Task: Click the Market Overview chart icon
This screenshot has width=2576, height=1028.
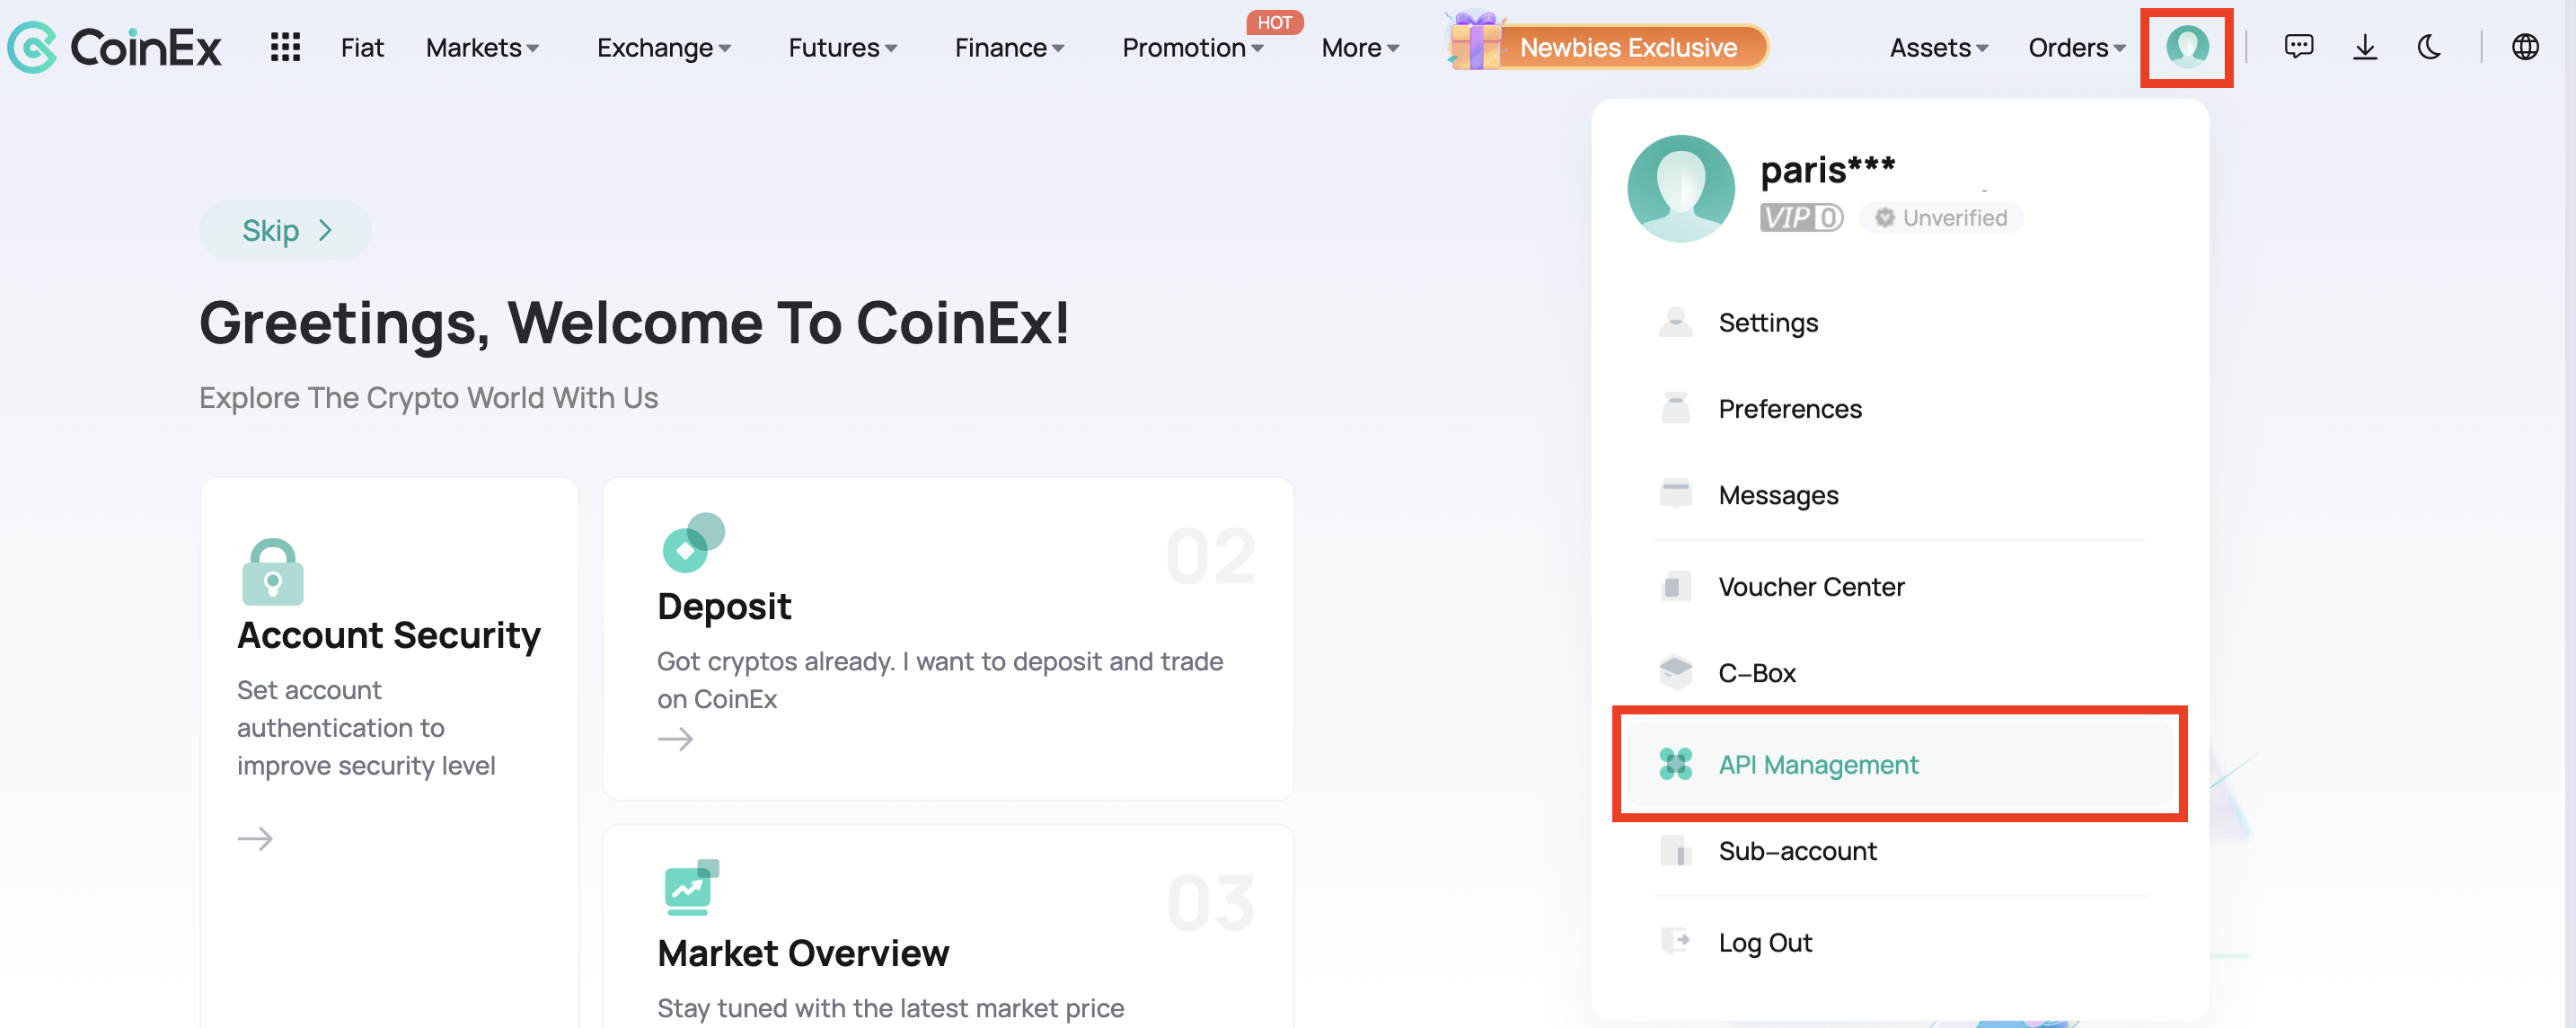Action: pos(691,887)
